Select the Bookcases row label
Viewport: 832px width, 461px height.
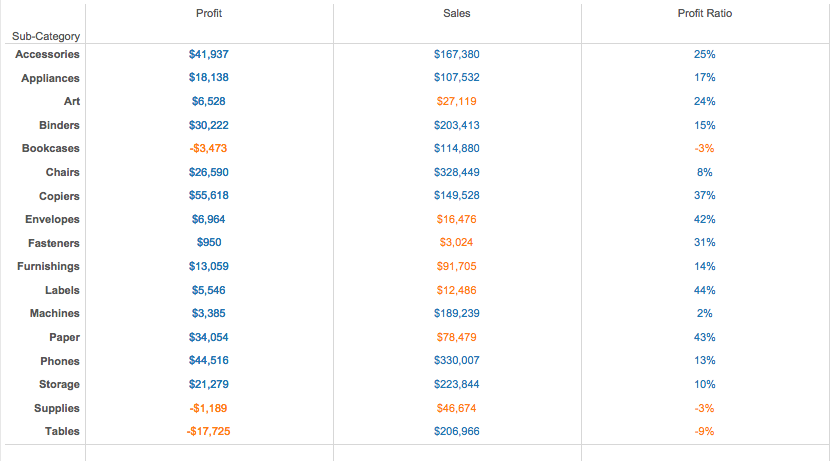pyautogui.click(x=51, y=148)
